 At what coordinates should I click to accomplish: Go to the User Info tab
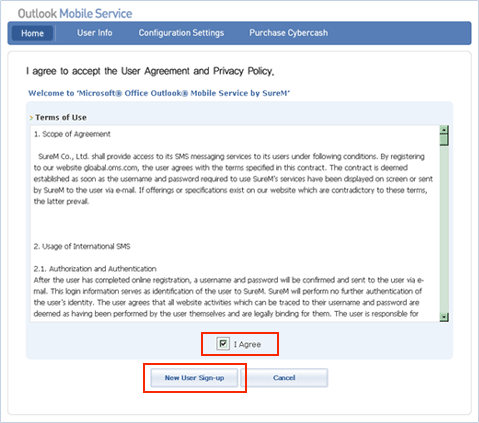(x=95, y=33)
